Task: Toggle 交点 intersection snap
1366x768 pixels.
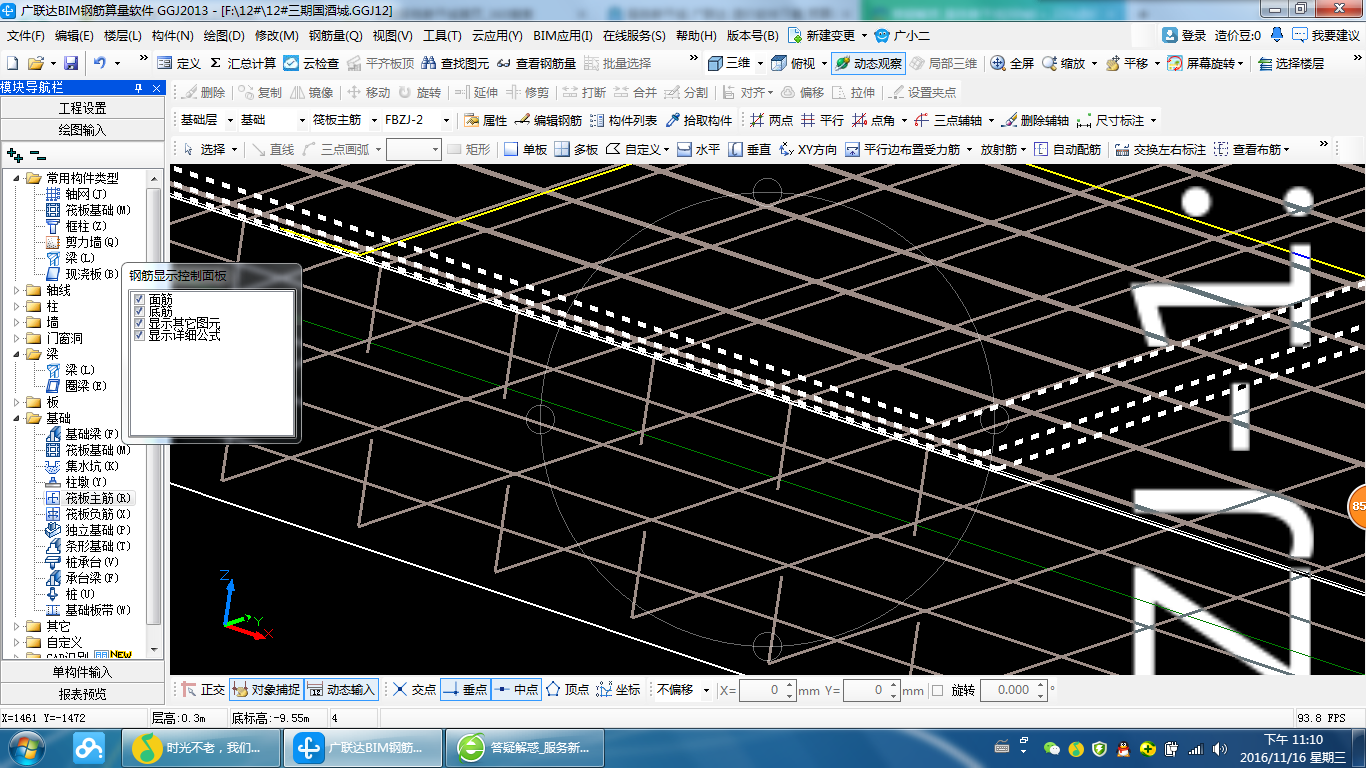Action: coord(414,690)
